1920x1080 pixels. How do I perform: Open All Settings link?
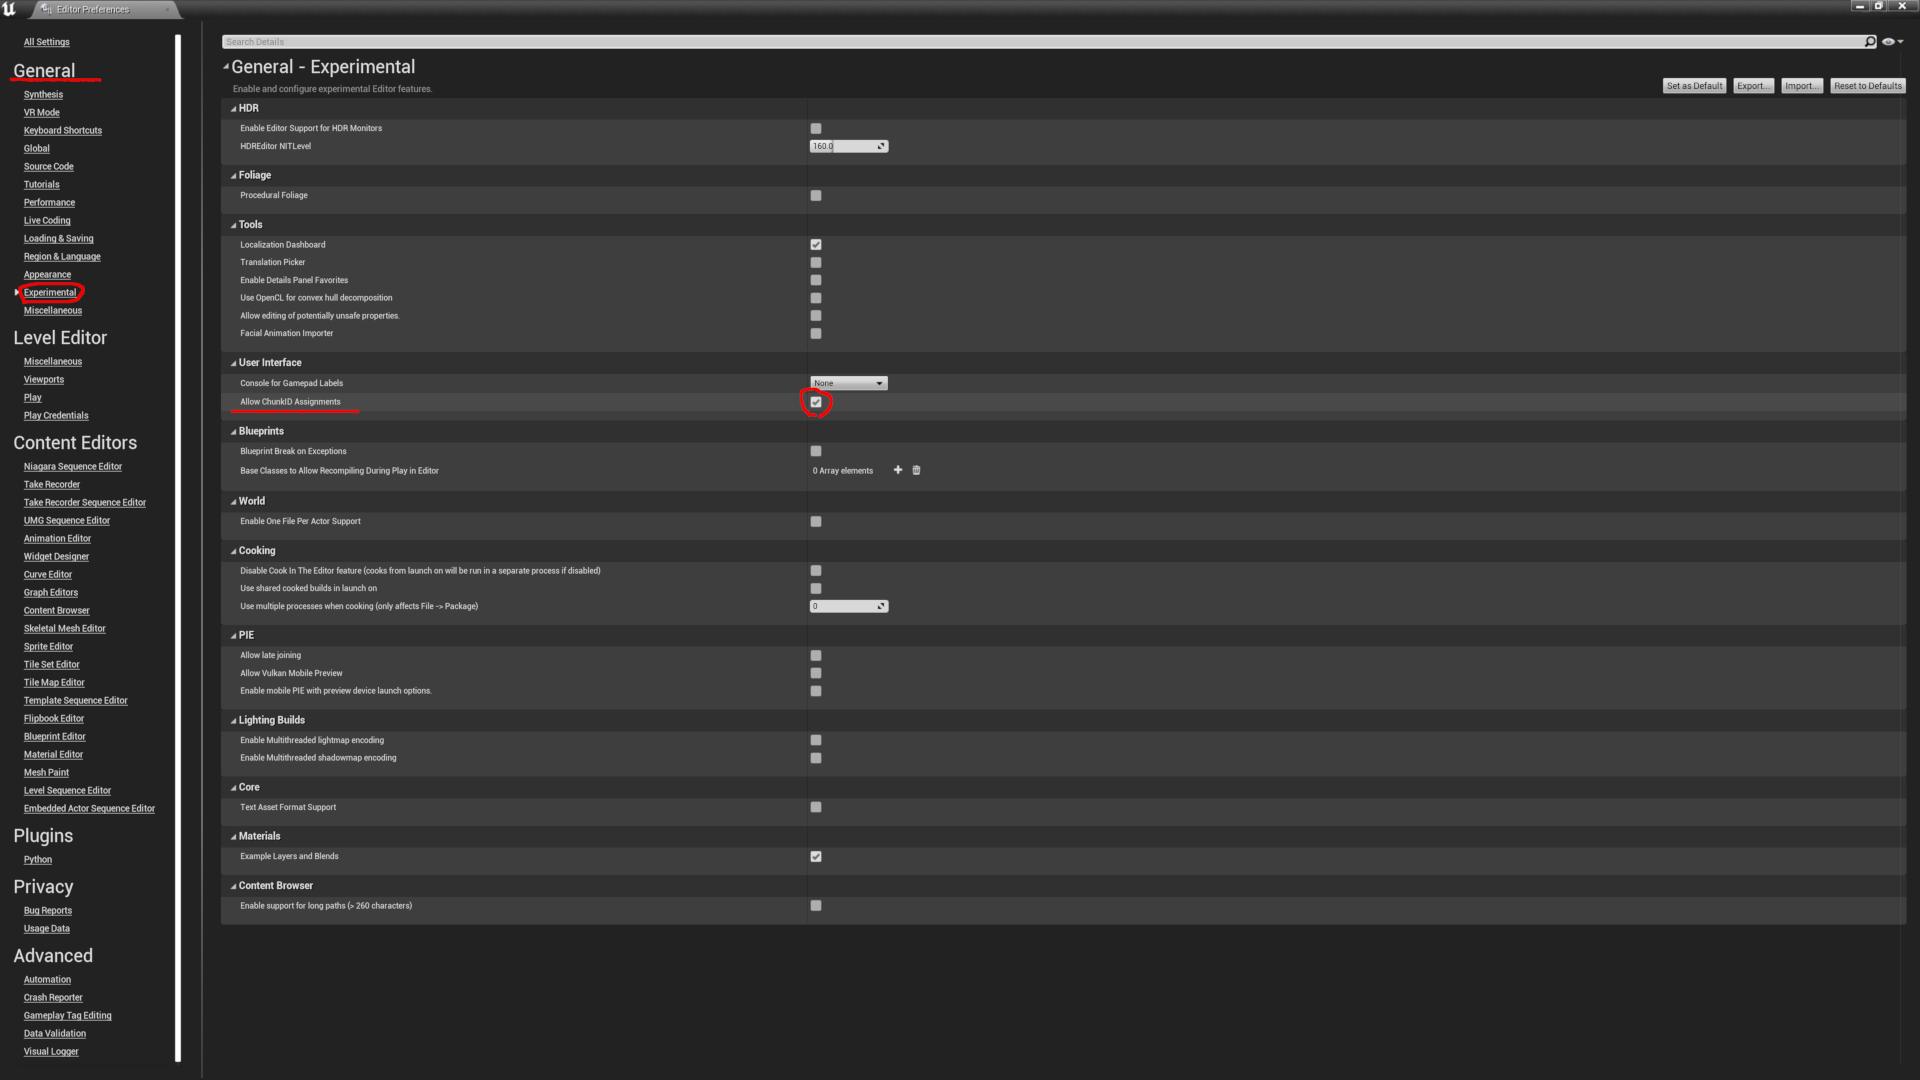(x=47, y=42)
